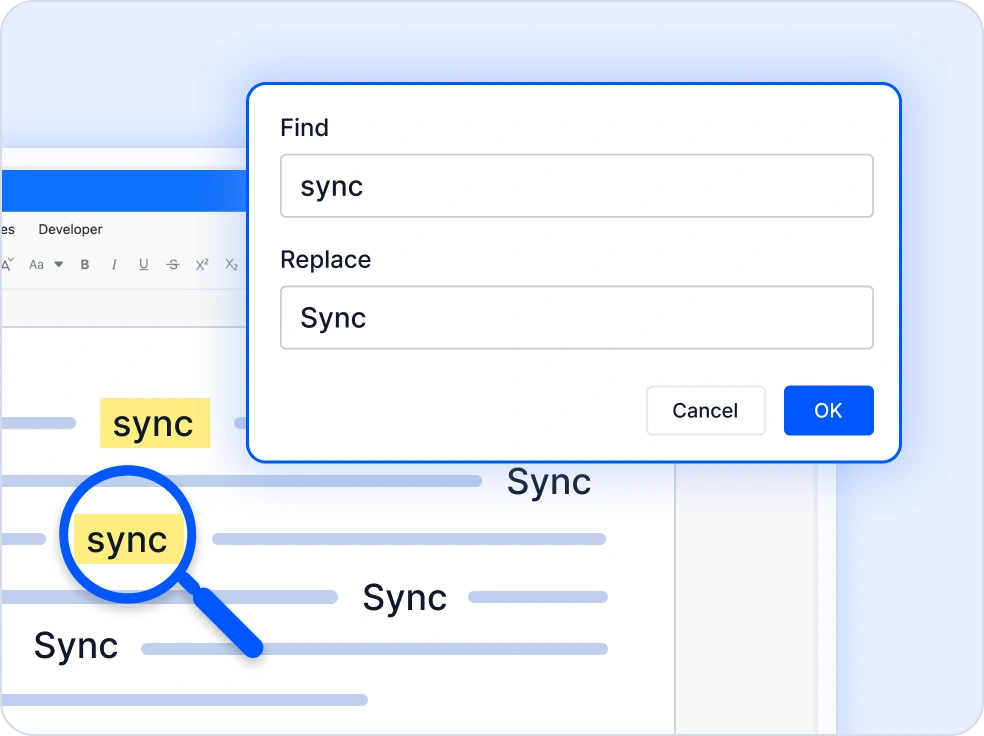The width and height of the screenshot is (984, 736).
Task: Click highlighted "sync" inside the magnifier
Action: click(127, 540)
